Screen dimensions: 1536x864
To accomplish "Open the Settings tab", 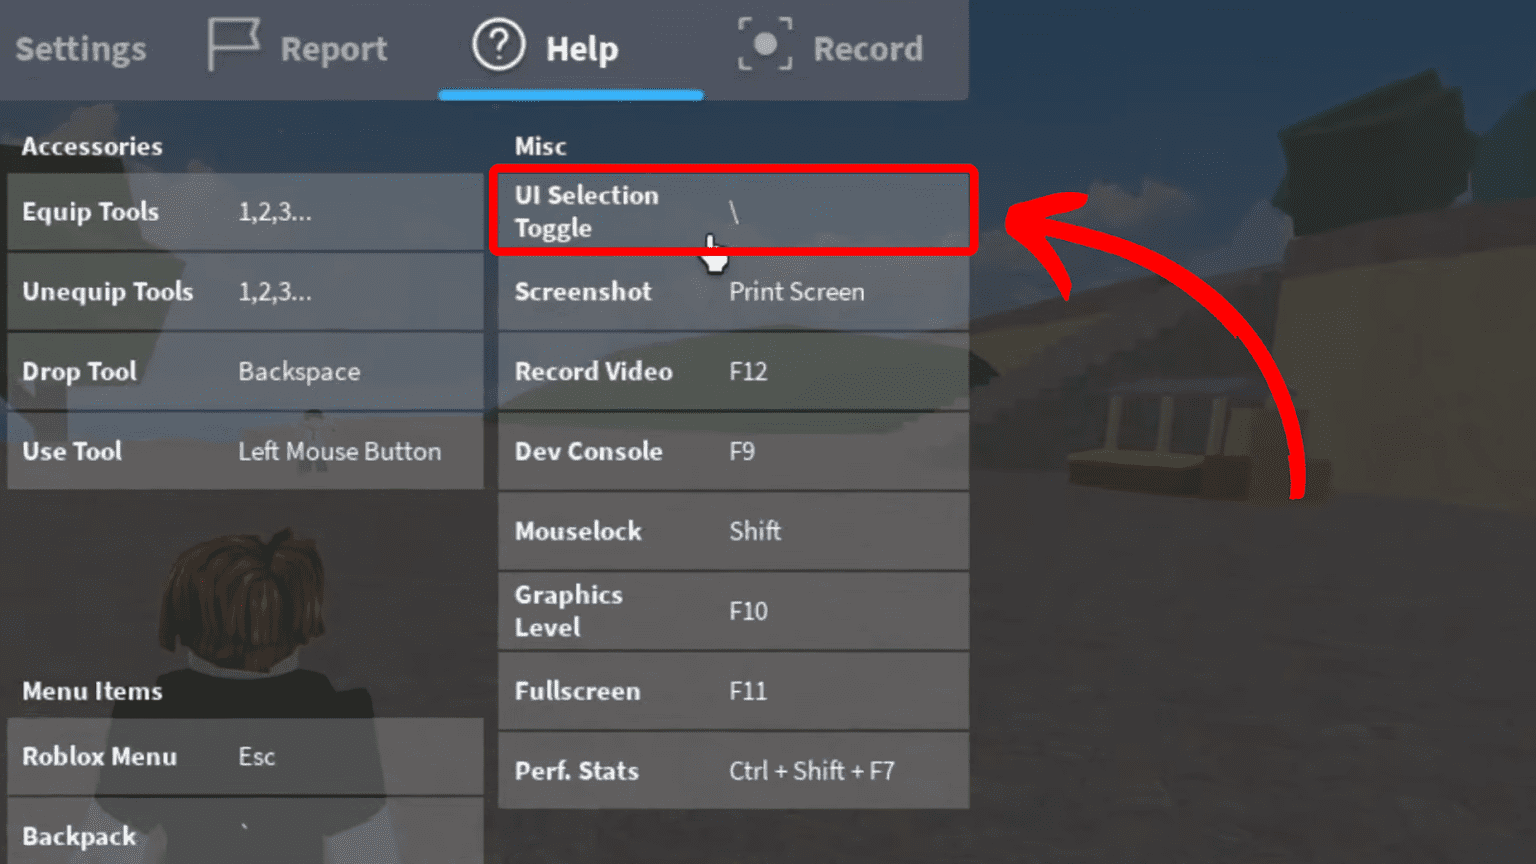I will pos(81,49).
